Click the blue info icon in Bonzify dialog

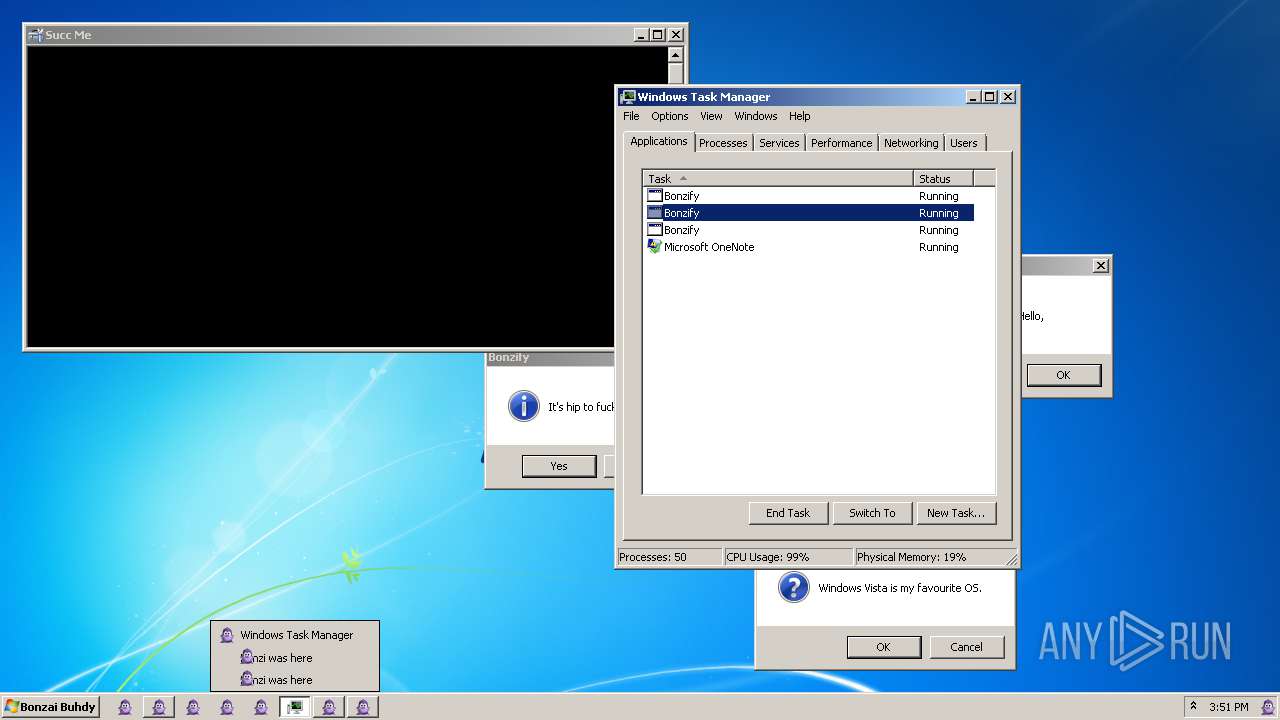(x=524, y=406)
